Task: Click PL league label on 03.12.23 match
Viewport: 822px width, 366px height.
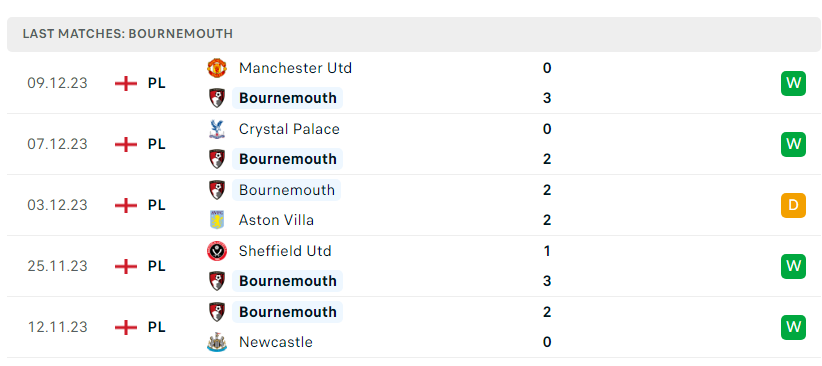Action: 156,206
